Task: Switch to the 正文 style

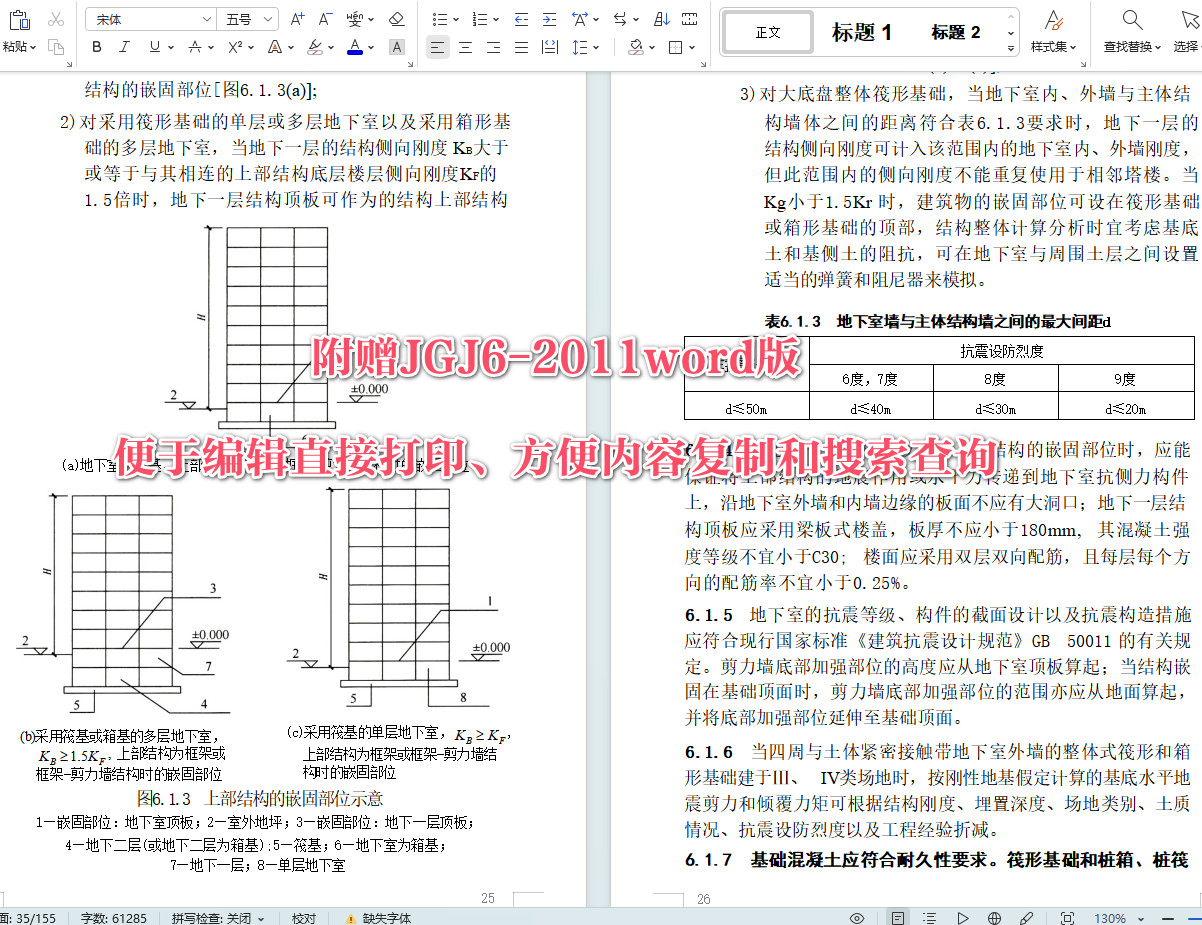Action: tap(767, 31)
